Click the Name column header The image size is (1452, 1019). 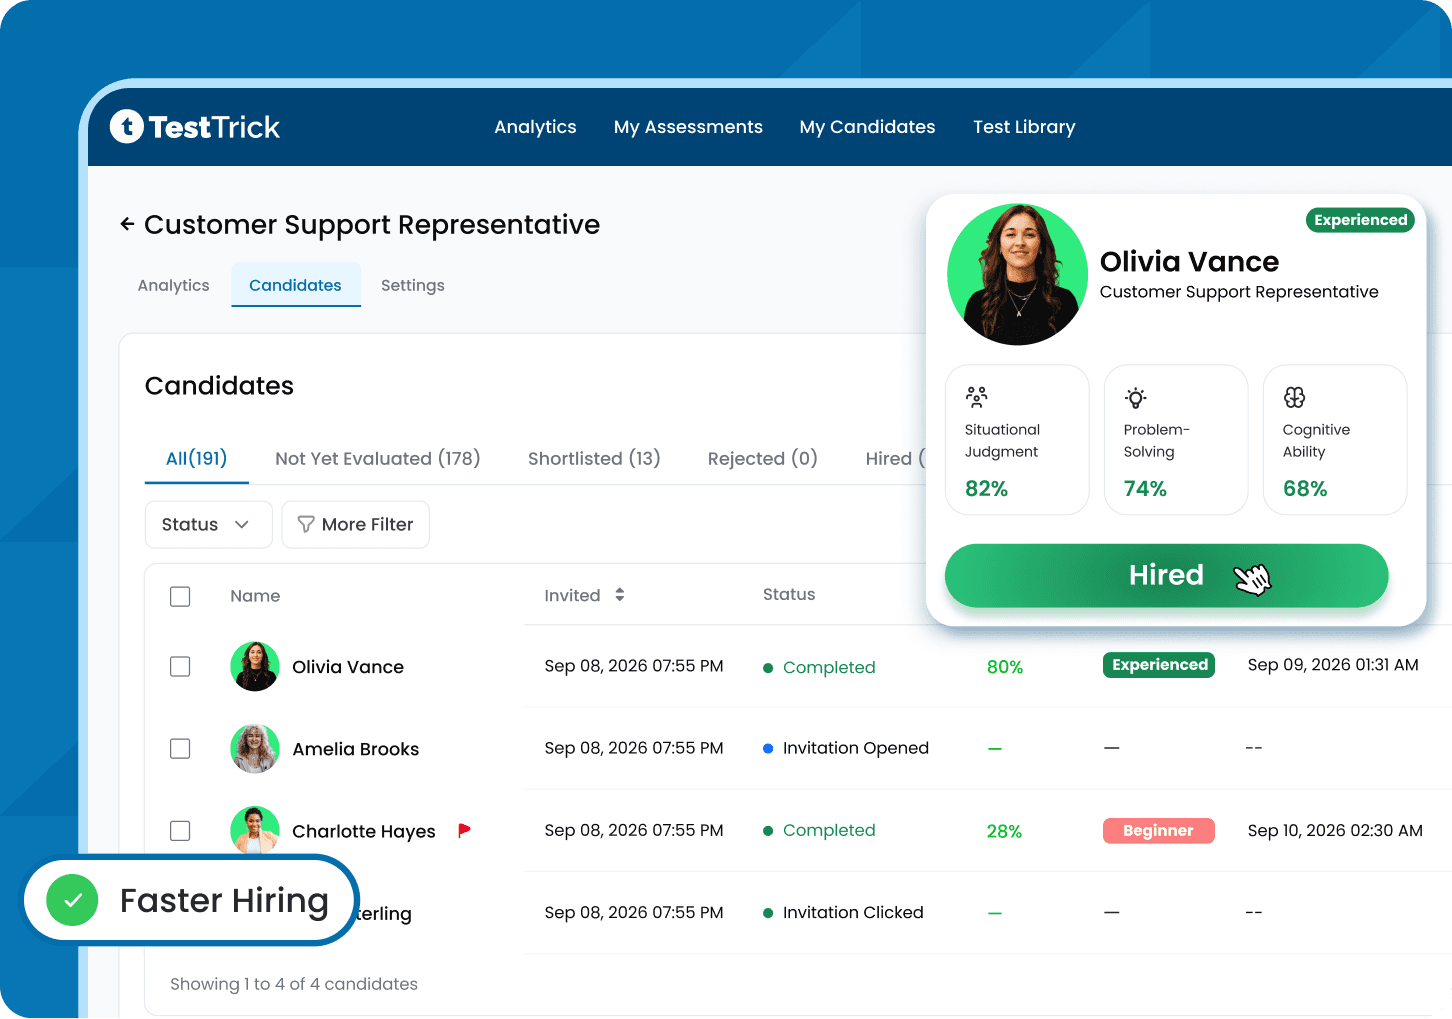tap(255, 596)
